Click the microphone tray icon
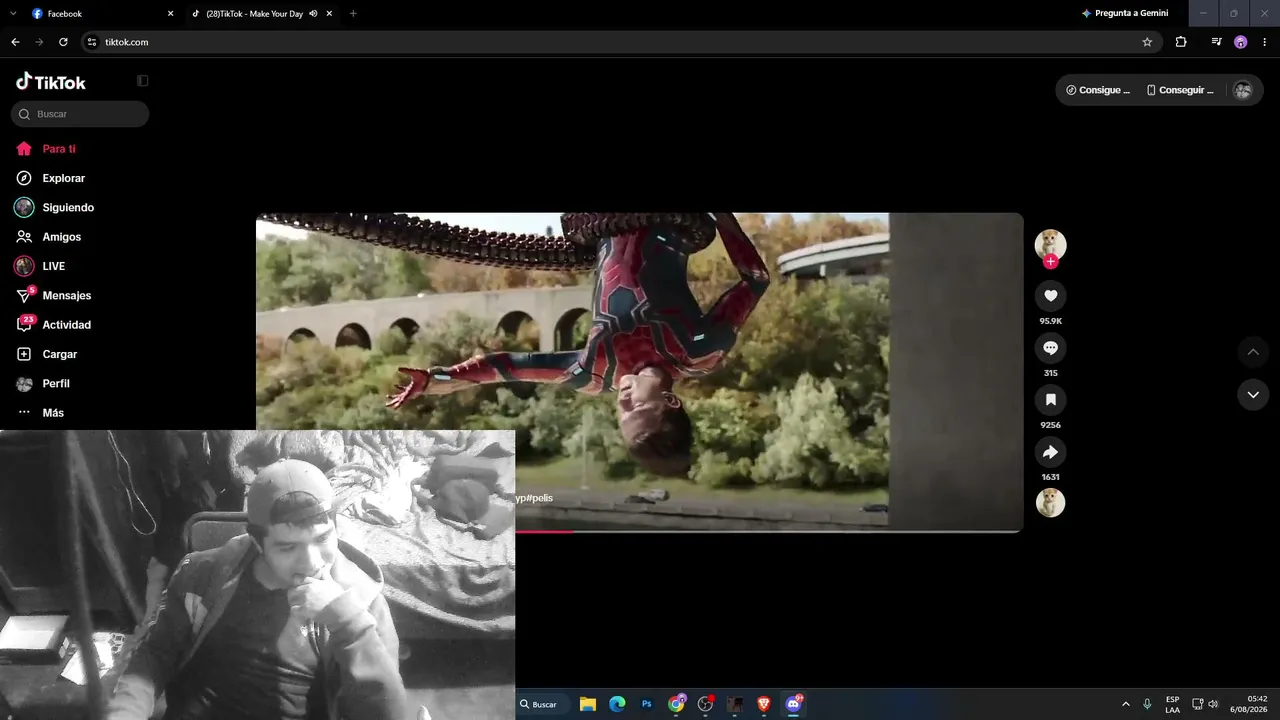The image size is (1280, 720). [1147, 704]
